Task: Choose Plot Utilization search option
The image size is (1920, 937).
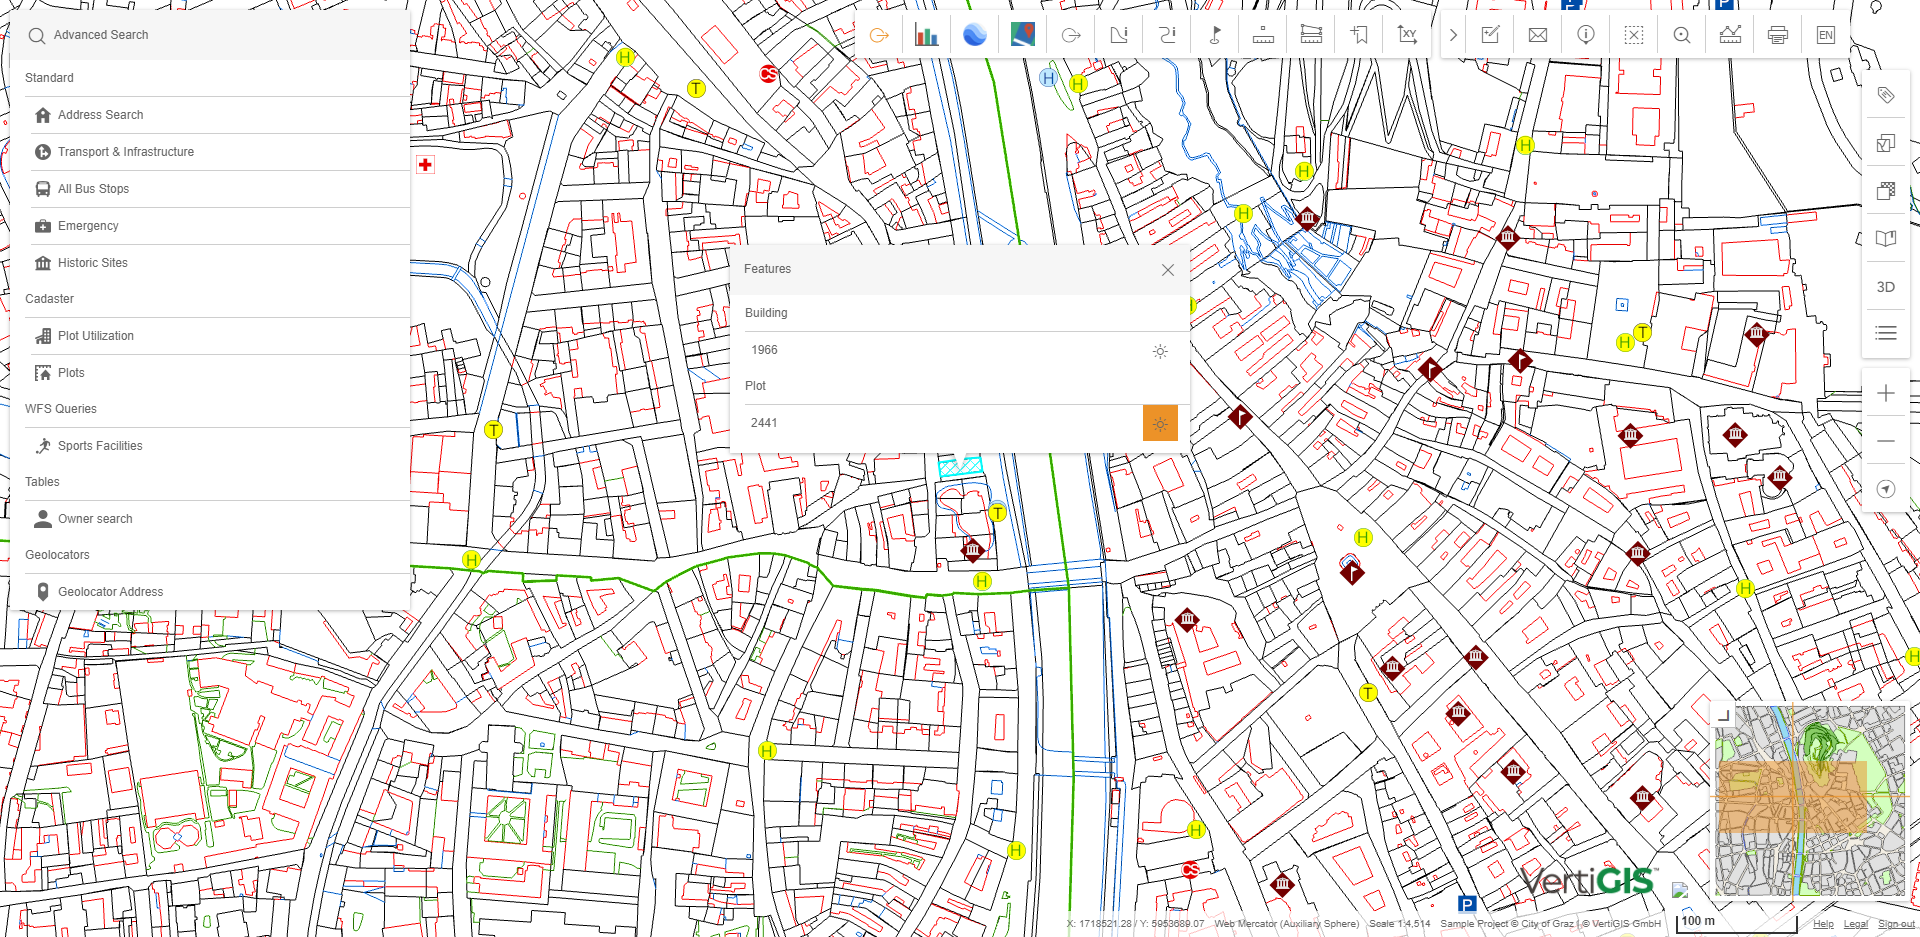Action: click(95, 336)
